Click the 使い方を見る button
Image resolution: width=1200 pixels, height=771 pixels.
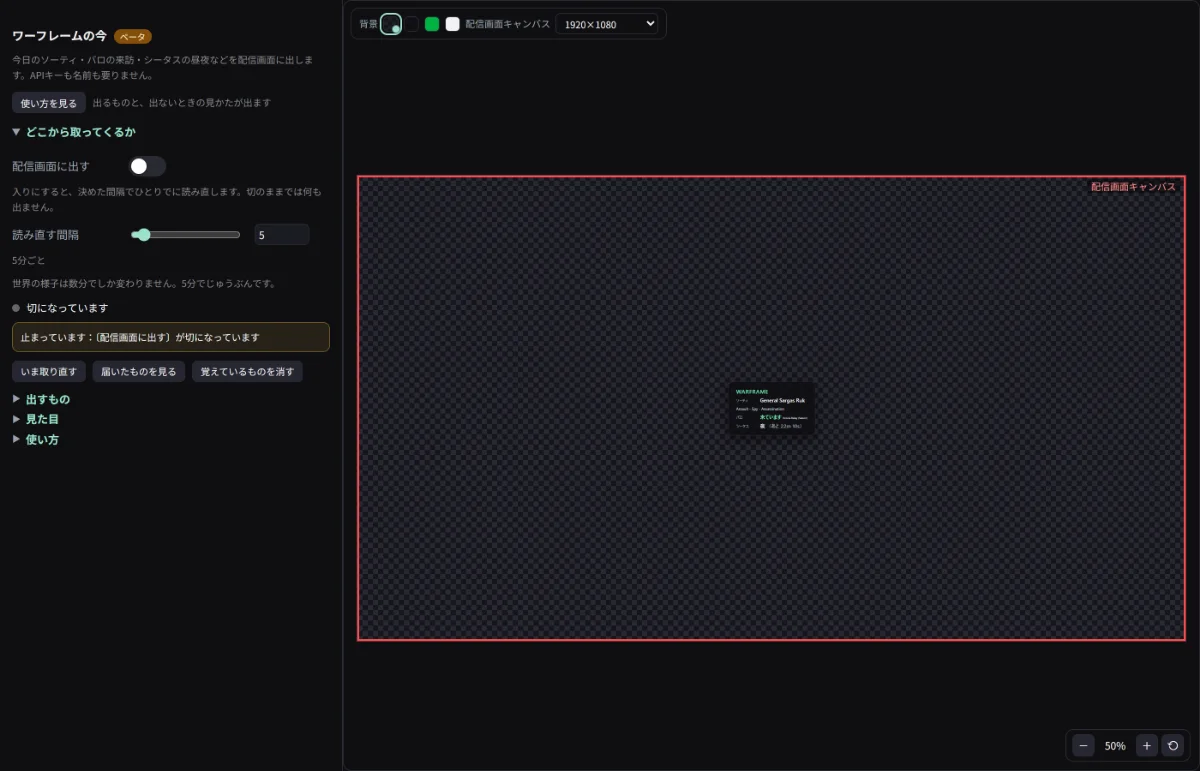pos(49,103)
